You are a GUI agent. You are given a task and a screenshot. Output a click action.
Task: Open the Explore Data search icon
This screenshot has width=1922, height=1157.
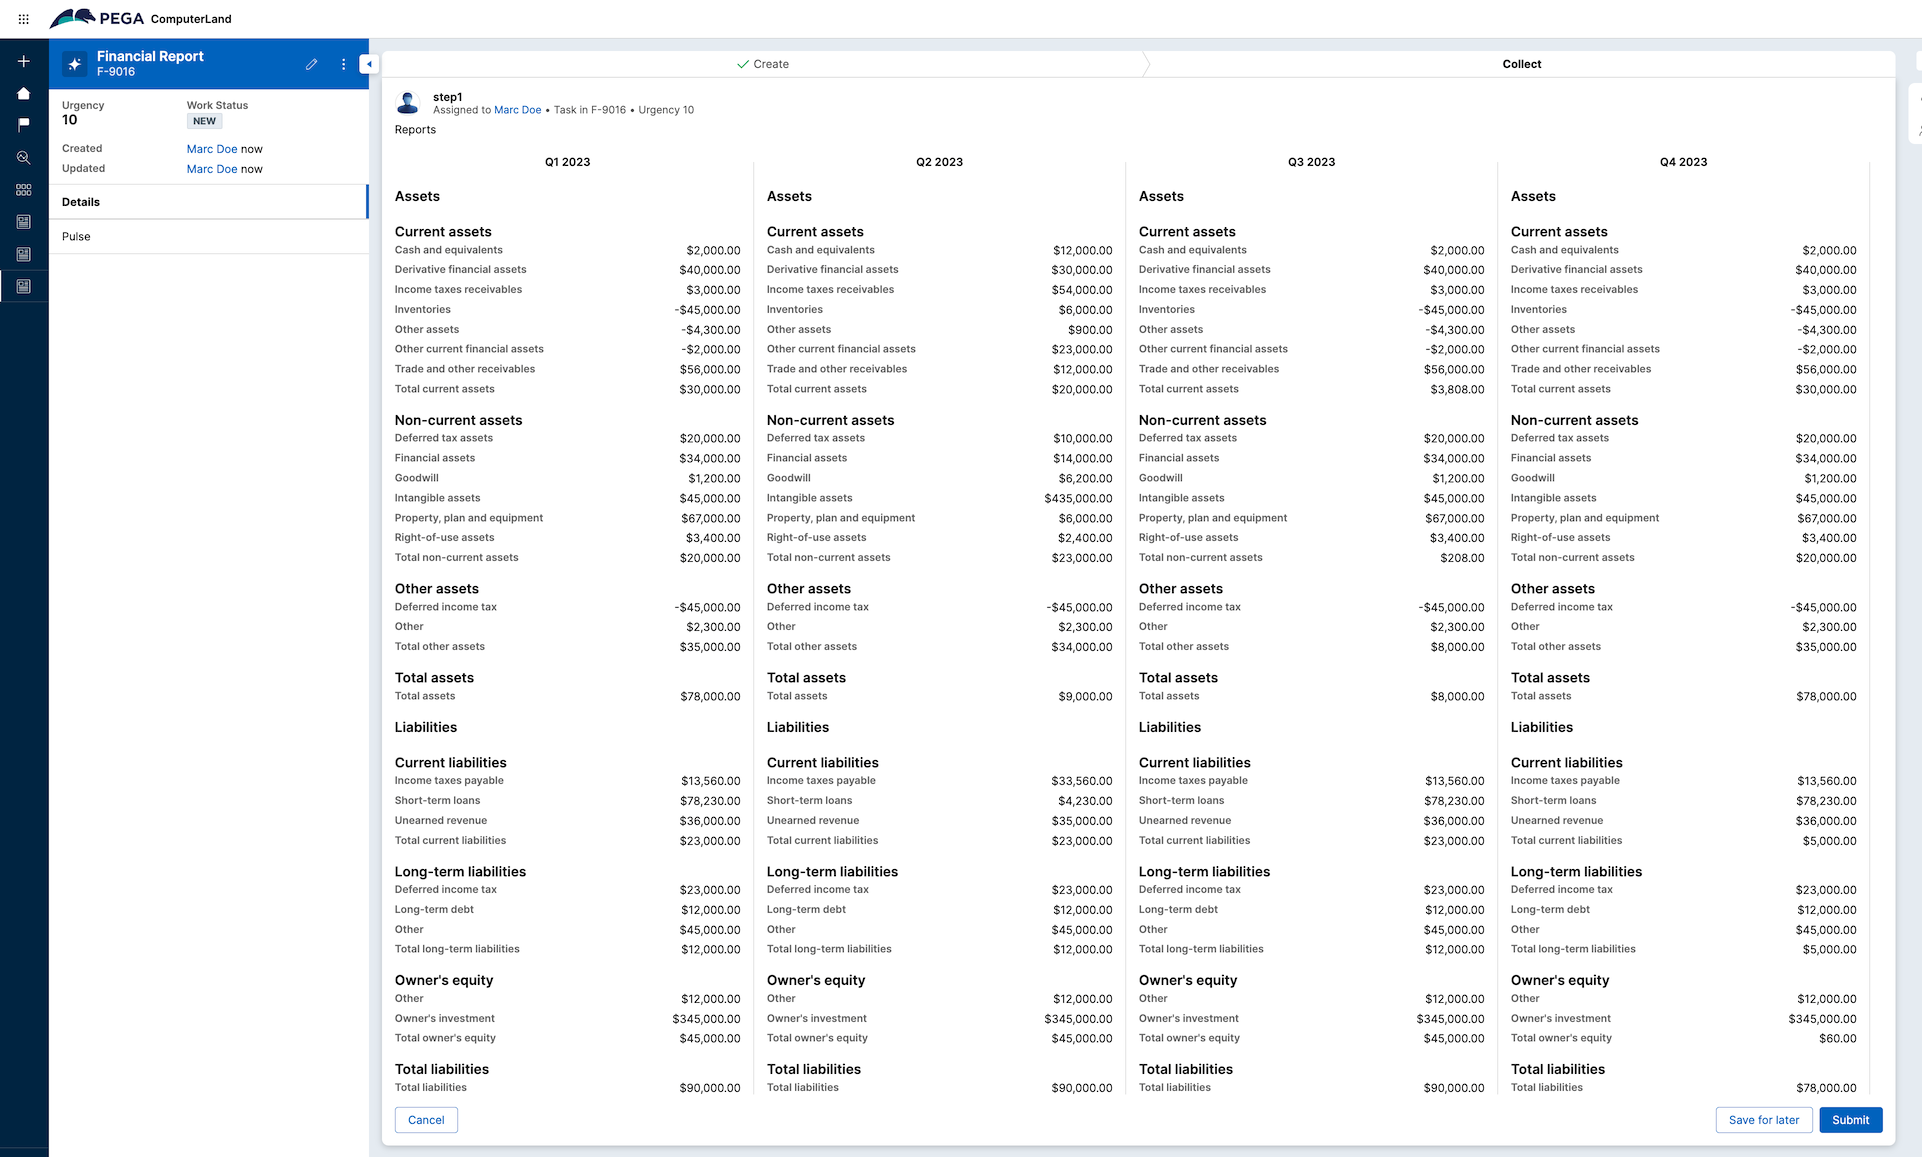(24, 158)
